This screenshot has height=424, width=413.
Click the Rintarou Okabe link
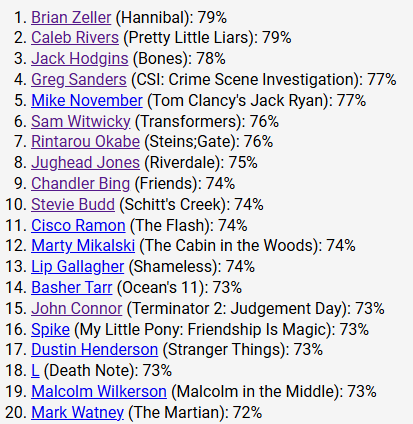pyautogui.click(x=85, y=142)
